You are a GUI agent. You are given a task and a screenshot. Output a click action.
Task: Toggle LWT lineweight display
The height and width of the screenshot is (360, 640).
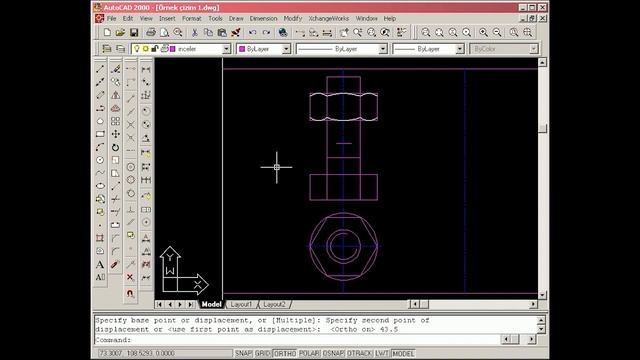382,353
